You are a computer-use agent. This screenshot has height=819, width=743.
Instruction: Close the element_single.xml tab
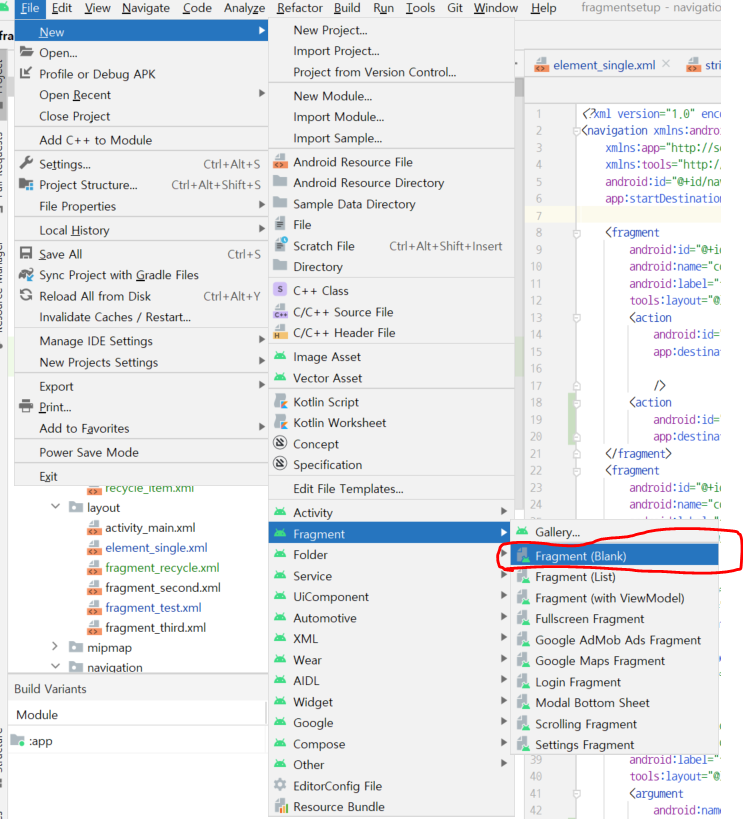pos(666,64)
